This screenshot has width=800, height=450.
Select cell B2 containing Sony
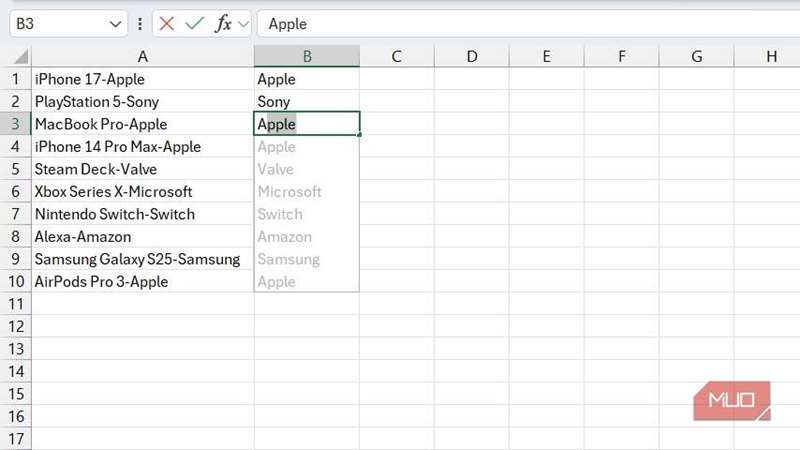click(274, 102)
